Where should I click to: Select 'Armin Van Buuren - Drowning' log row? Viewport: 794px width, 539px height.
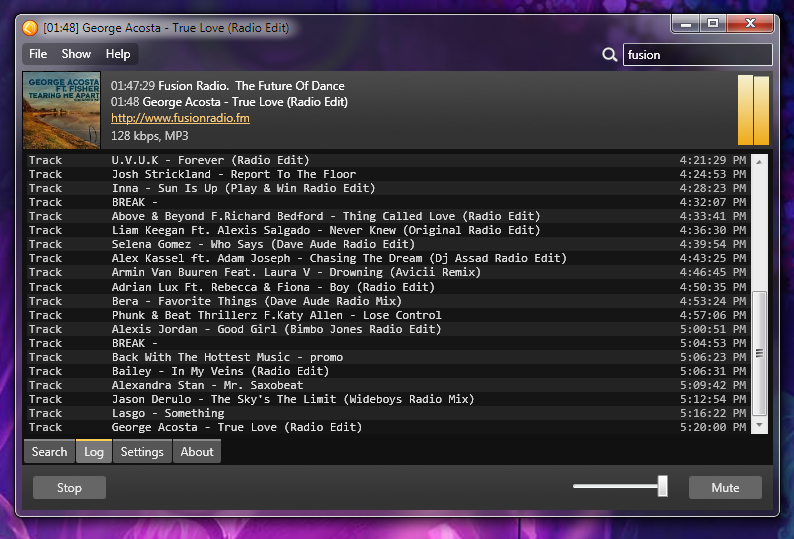pyautogui.click(x=388, y=273)
